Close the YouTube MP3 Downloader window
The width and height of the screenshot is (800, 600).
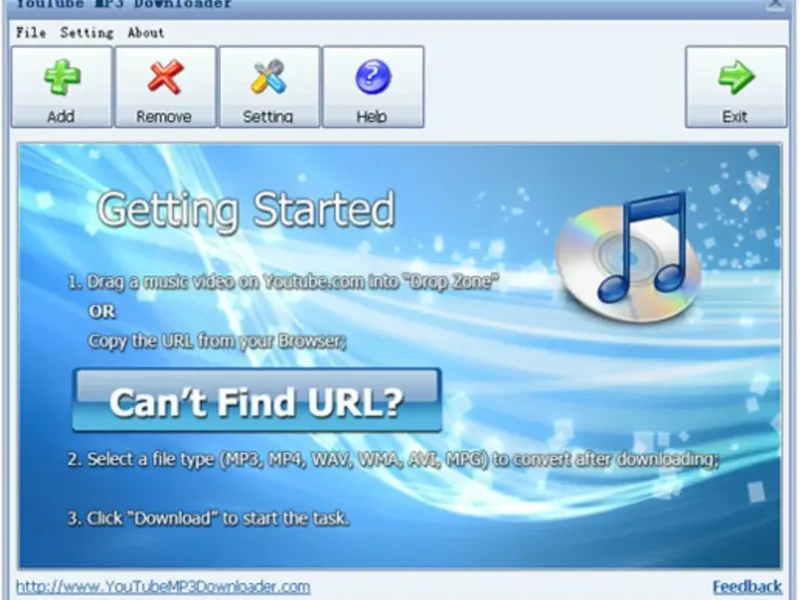(x=776, y=4)
